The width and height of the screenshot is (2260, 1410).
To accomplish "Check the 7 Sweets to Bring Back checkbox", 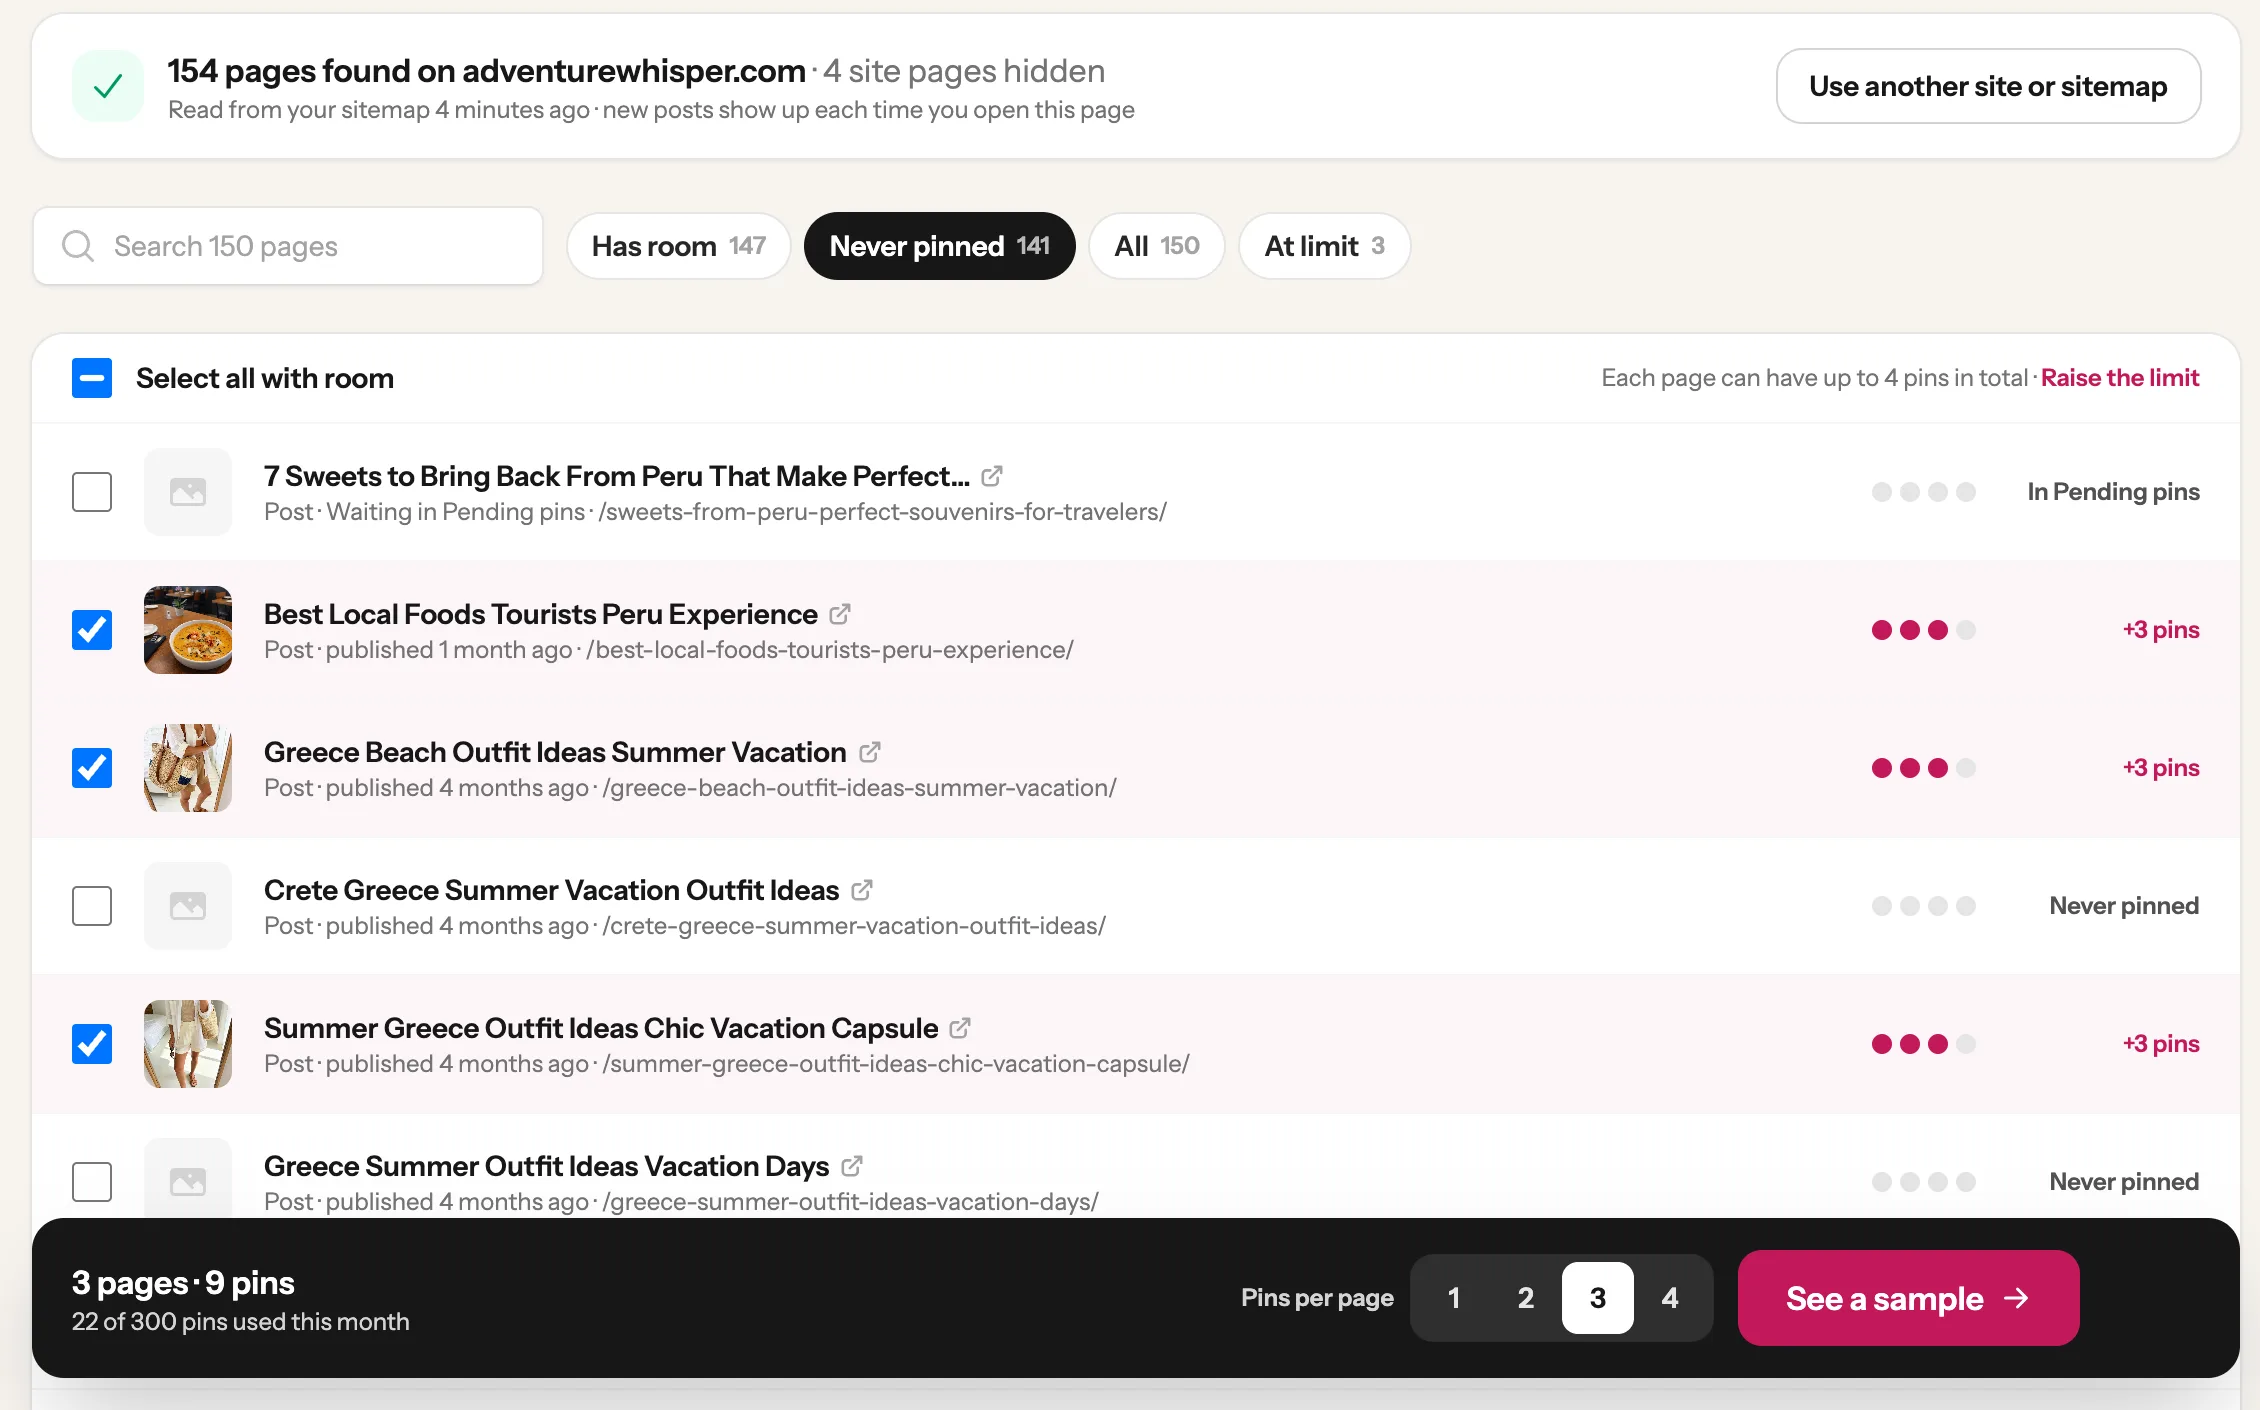I will click(92, 492).
